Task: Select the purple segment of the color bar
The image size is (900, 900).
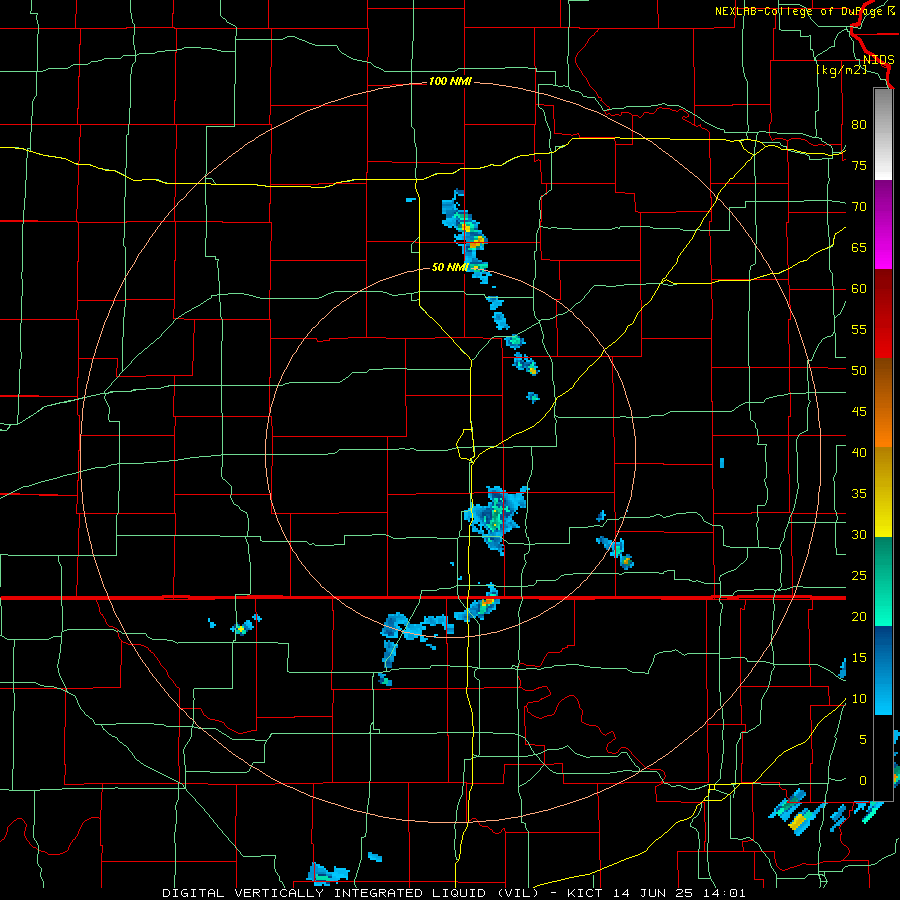Action: (x=883, y=204)
